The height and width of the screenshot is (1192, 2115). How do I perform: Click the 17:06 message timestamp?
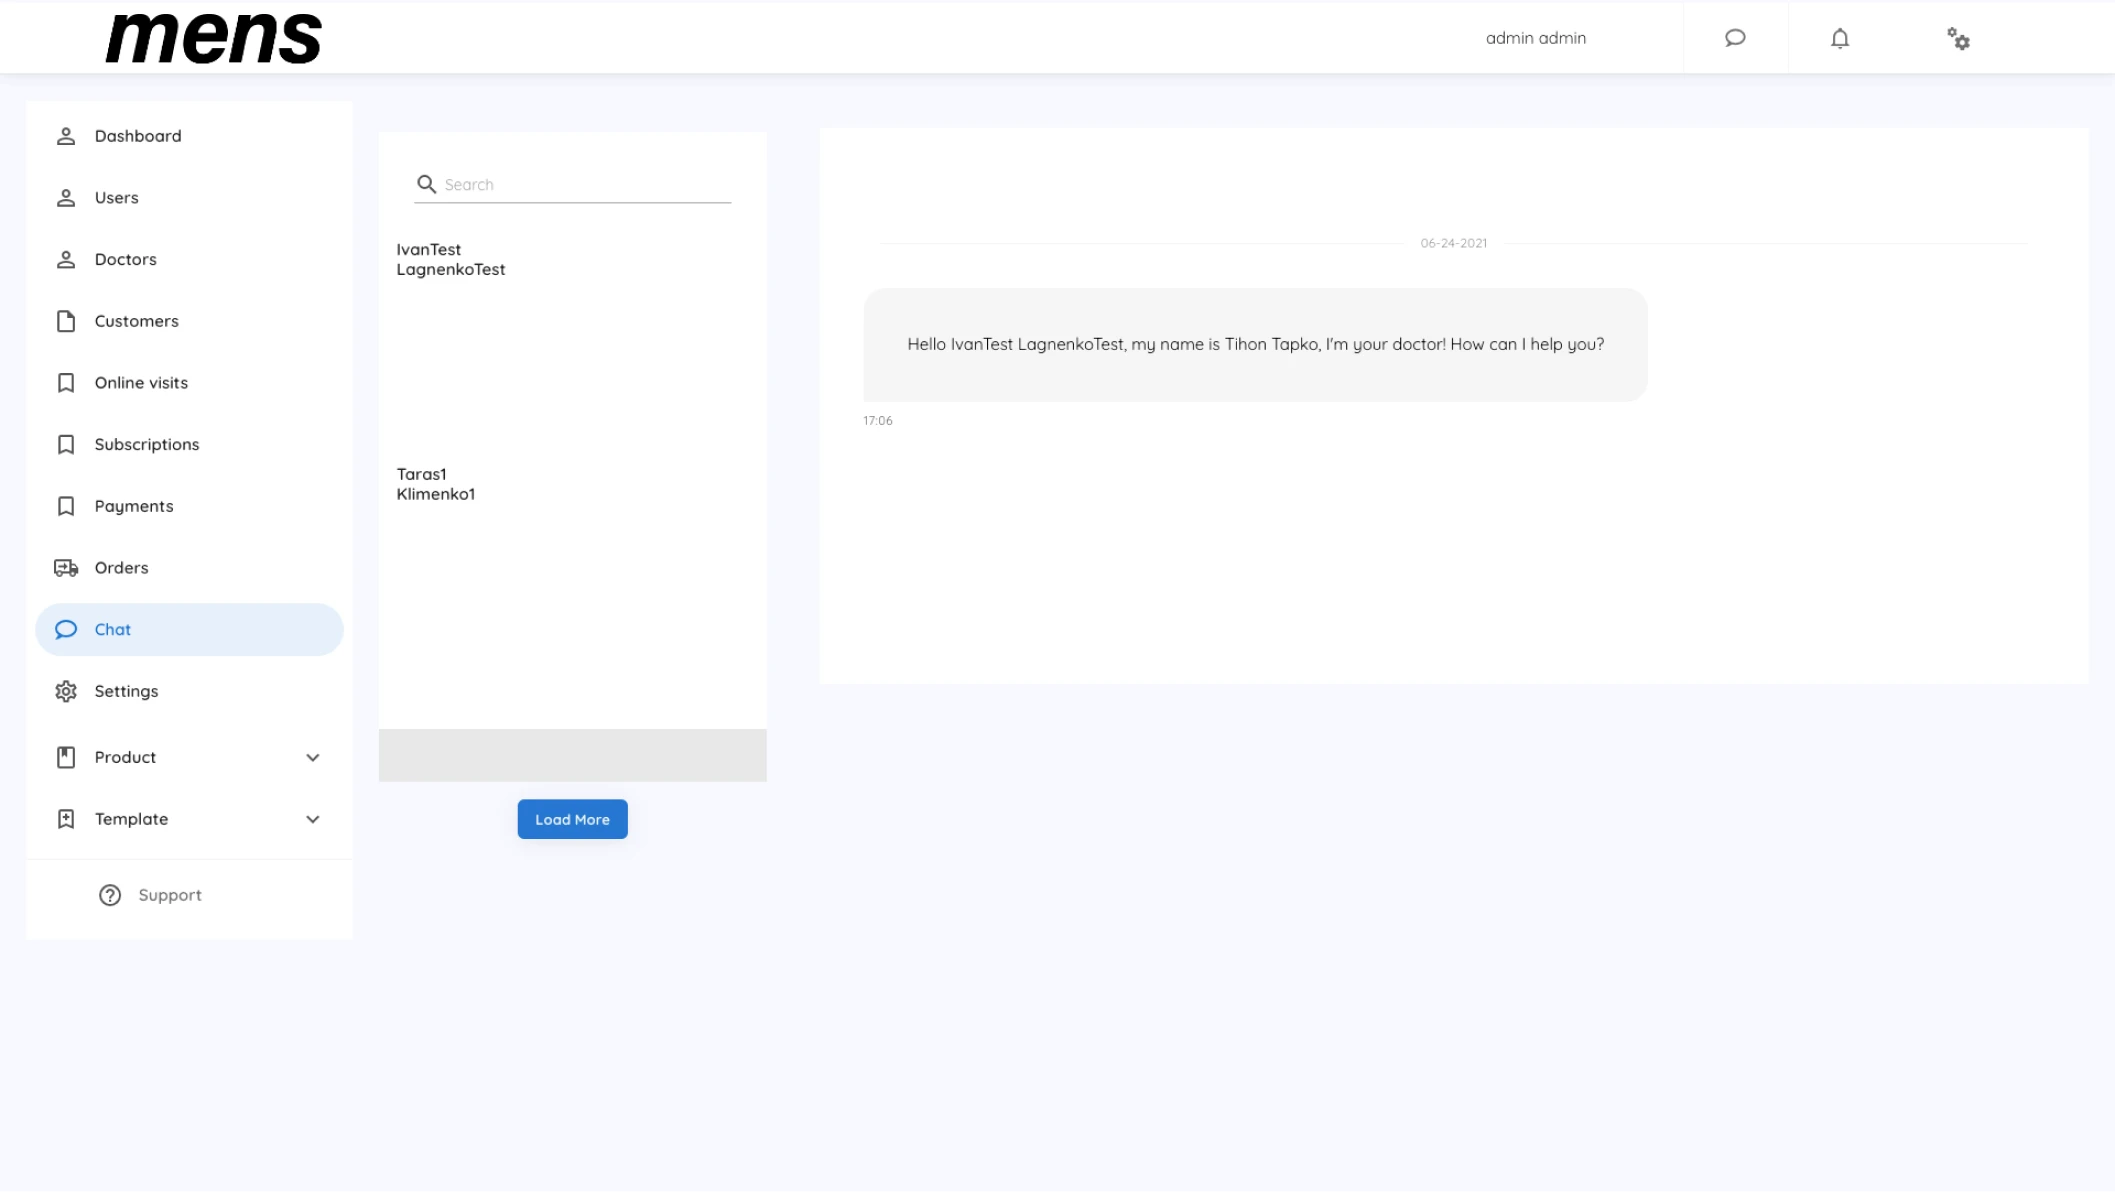[x=878, y=421]
